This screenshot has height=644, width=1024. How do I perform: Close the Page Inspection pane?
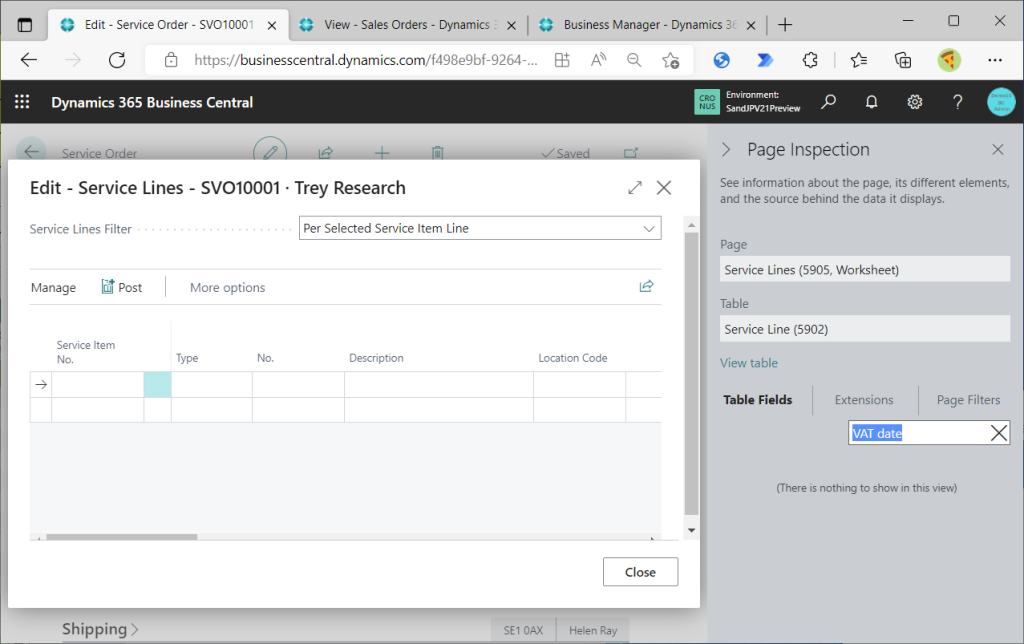998,150
